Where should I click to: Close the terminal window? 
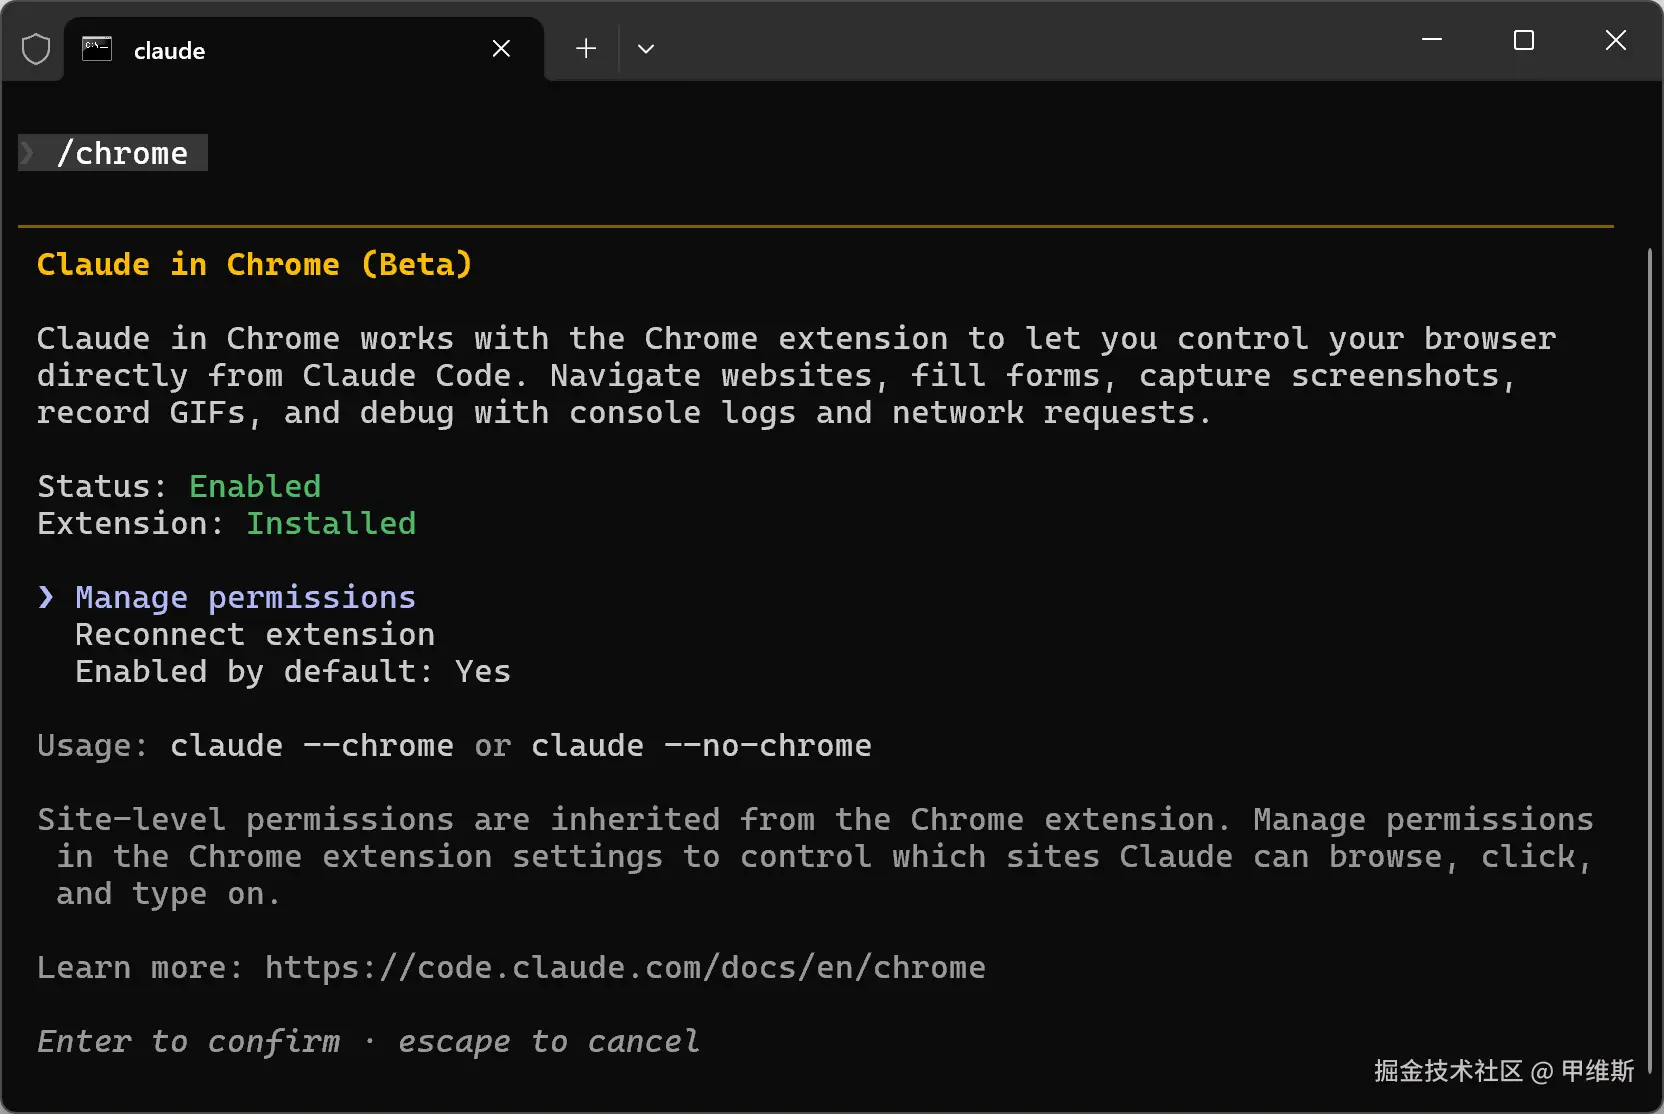[1615, 40]
